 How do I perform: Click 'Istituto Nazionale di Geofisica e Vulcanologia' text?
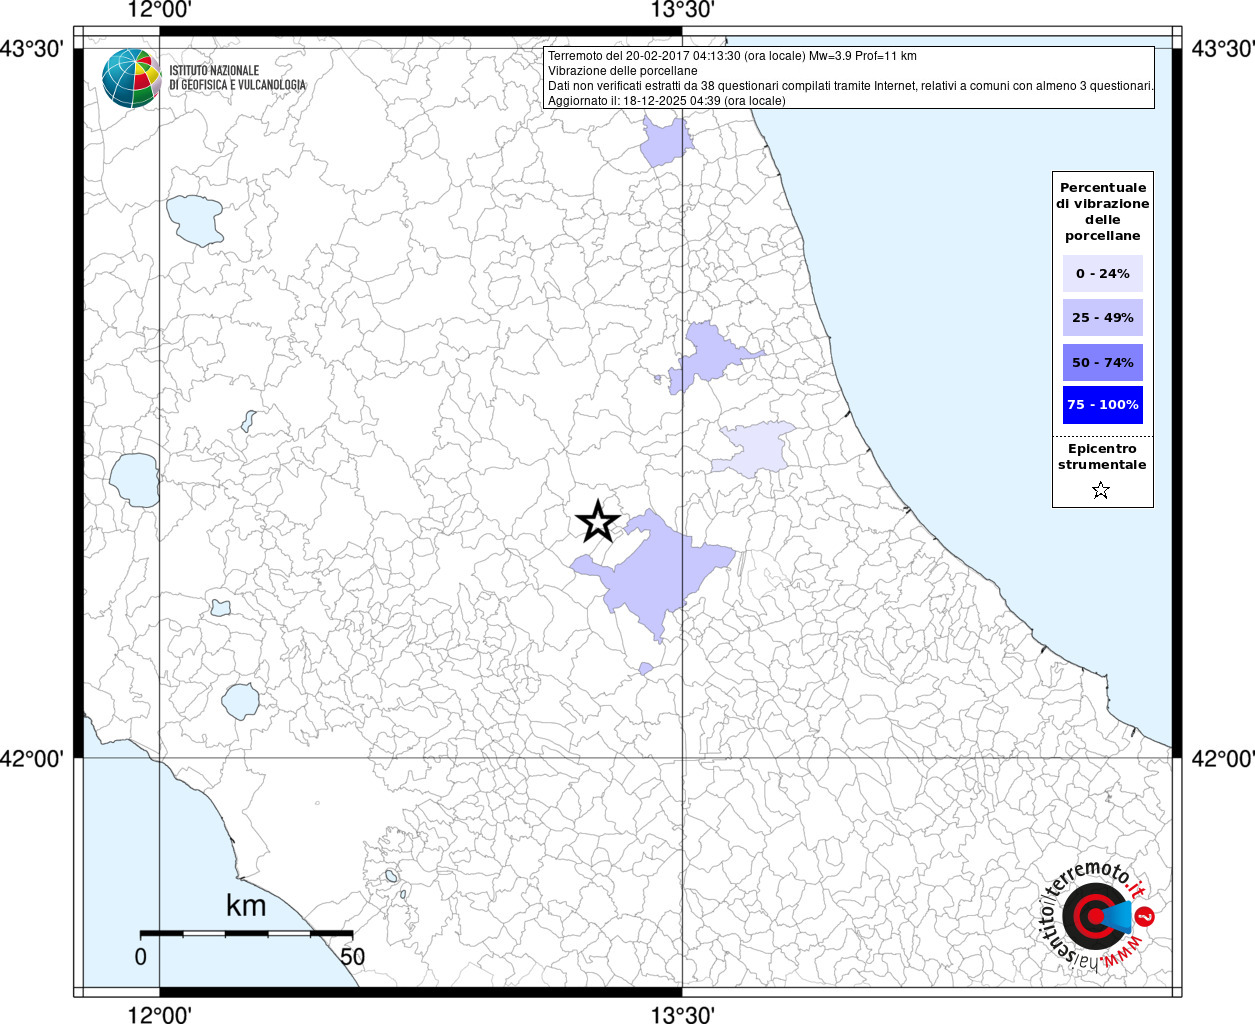(x=237, y=78)
